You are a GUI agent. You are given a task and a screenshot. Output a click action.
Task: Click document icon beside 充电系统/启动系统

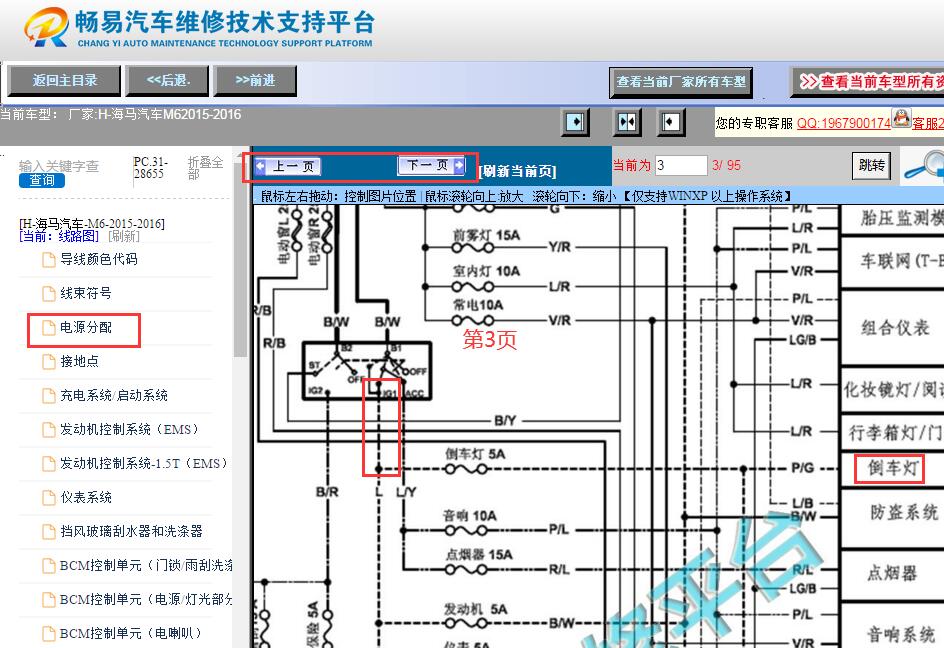pyautogui.click(x=49, y=396)
